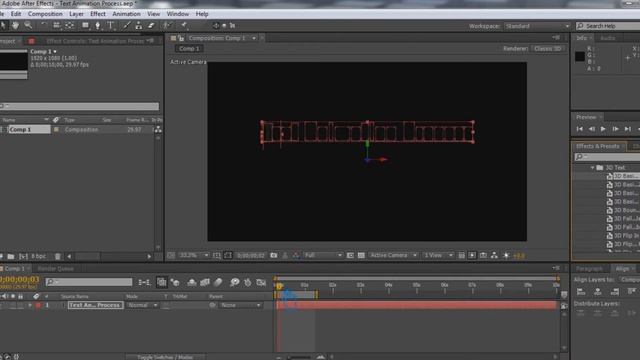Select the Pan Behind anchor point tool
Image resolution: width=640 pixels, height=360 pixels.
[x=70, y=25]
